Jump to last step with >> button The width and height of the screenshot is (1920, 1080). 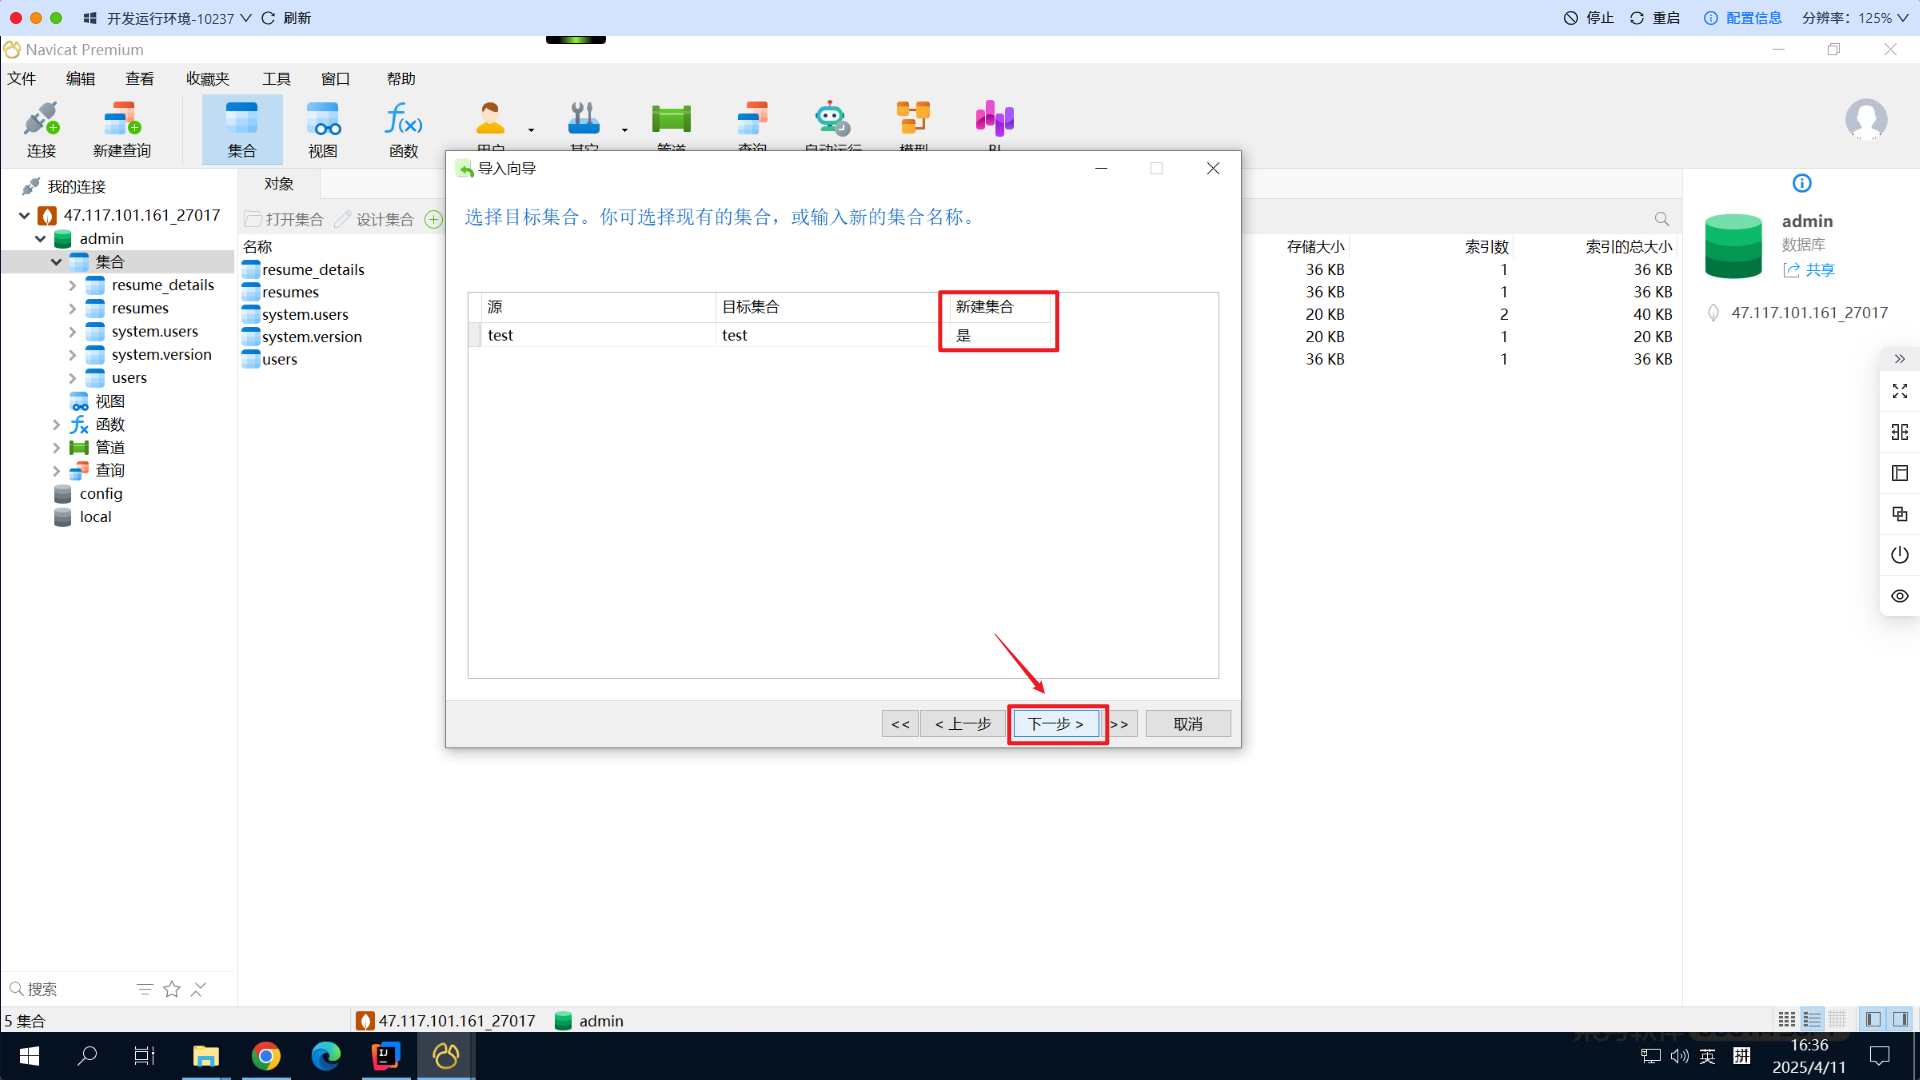coord(1121,724)
